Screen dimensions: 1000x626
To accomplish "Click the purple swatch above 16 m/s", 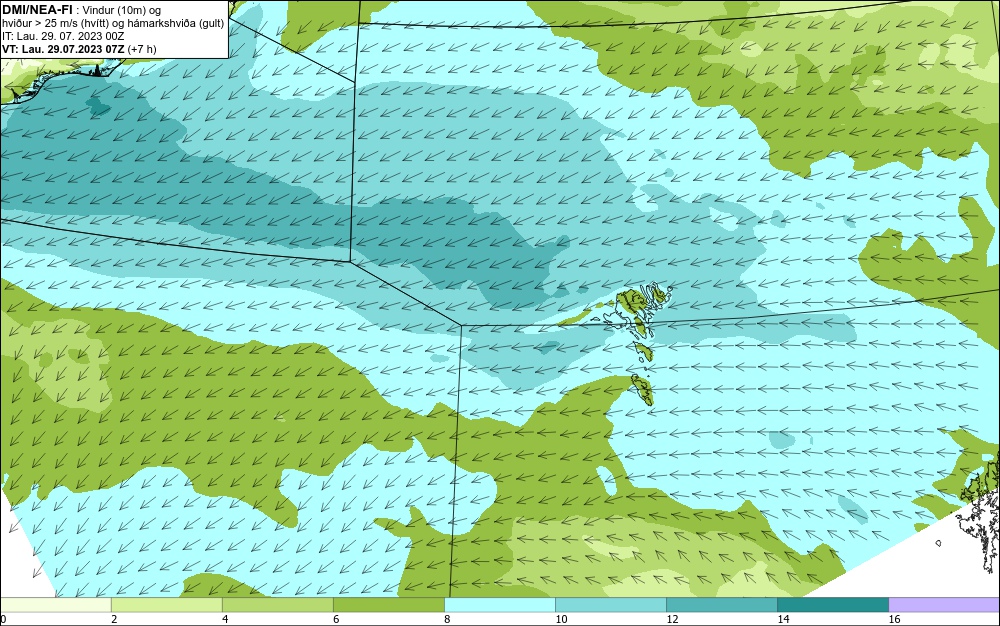I will point(944,605).
